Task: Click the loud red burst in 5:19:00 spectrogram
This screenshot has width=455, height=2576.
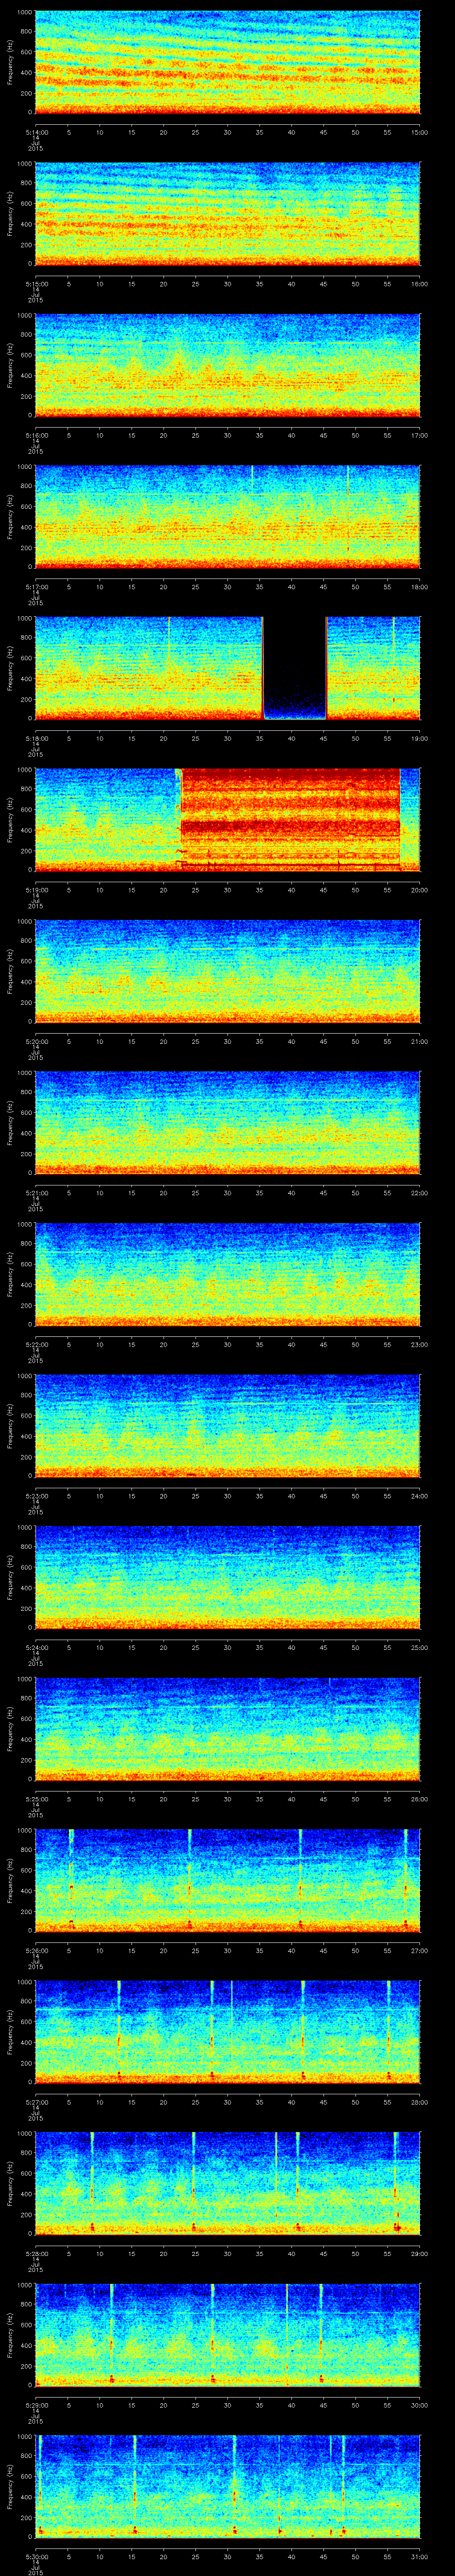Action: (x=291, y=819)
